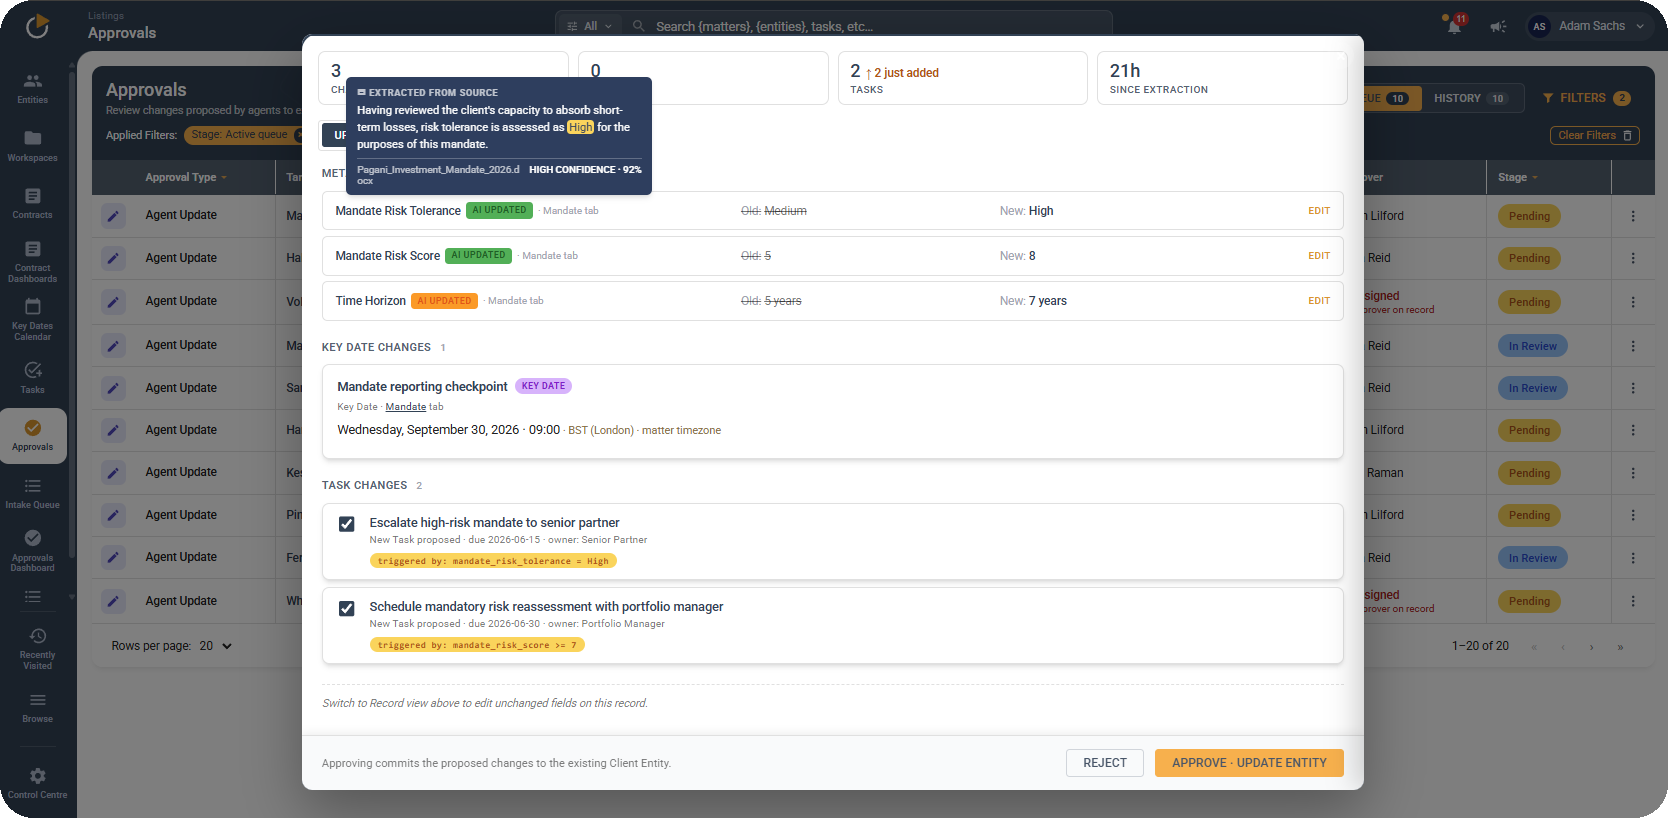The height and width of the screenshot is (818, 1668).
Task: Select the mandate_risk_tolerance trigger tag
Action: coord(493,561)
